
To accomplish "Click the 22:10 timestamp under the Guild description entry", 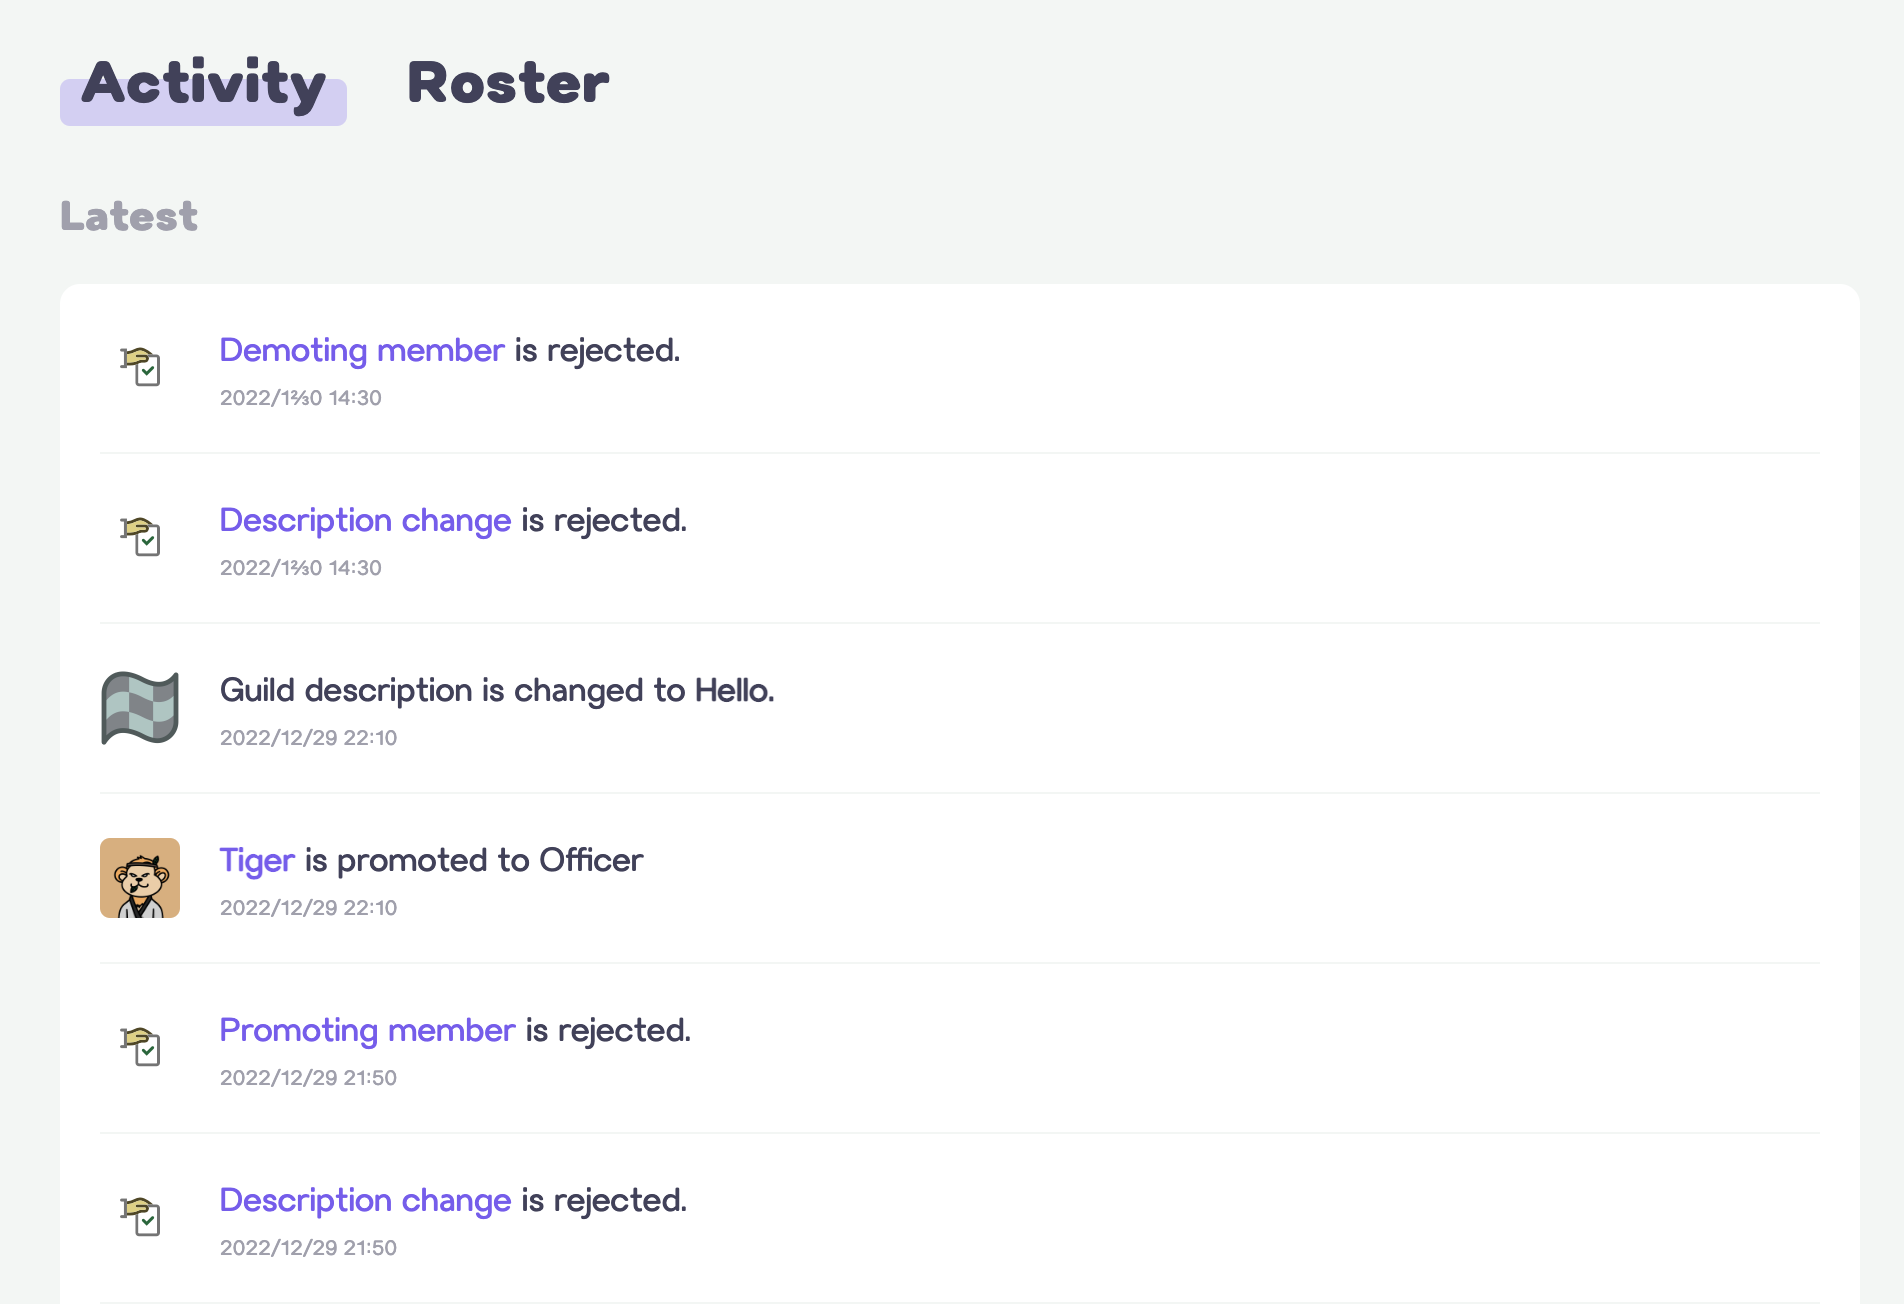I will 308,738.
